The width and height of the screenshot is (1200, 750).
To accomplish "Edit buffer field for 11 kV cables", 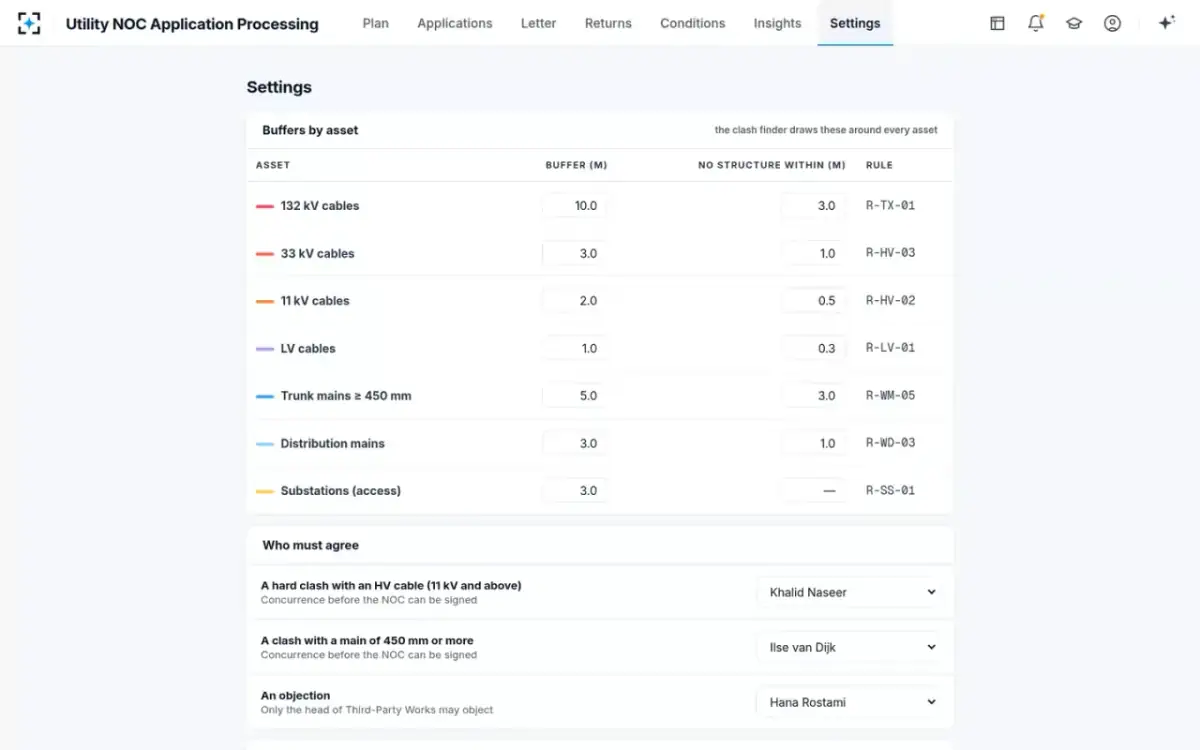I will (x=574, y=301).
